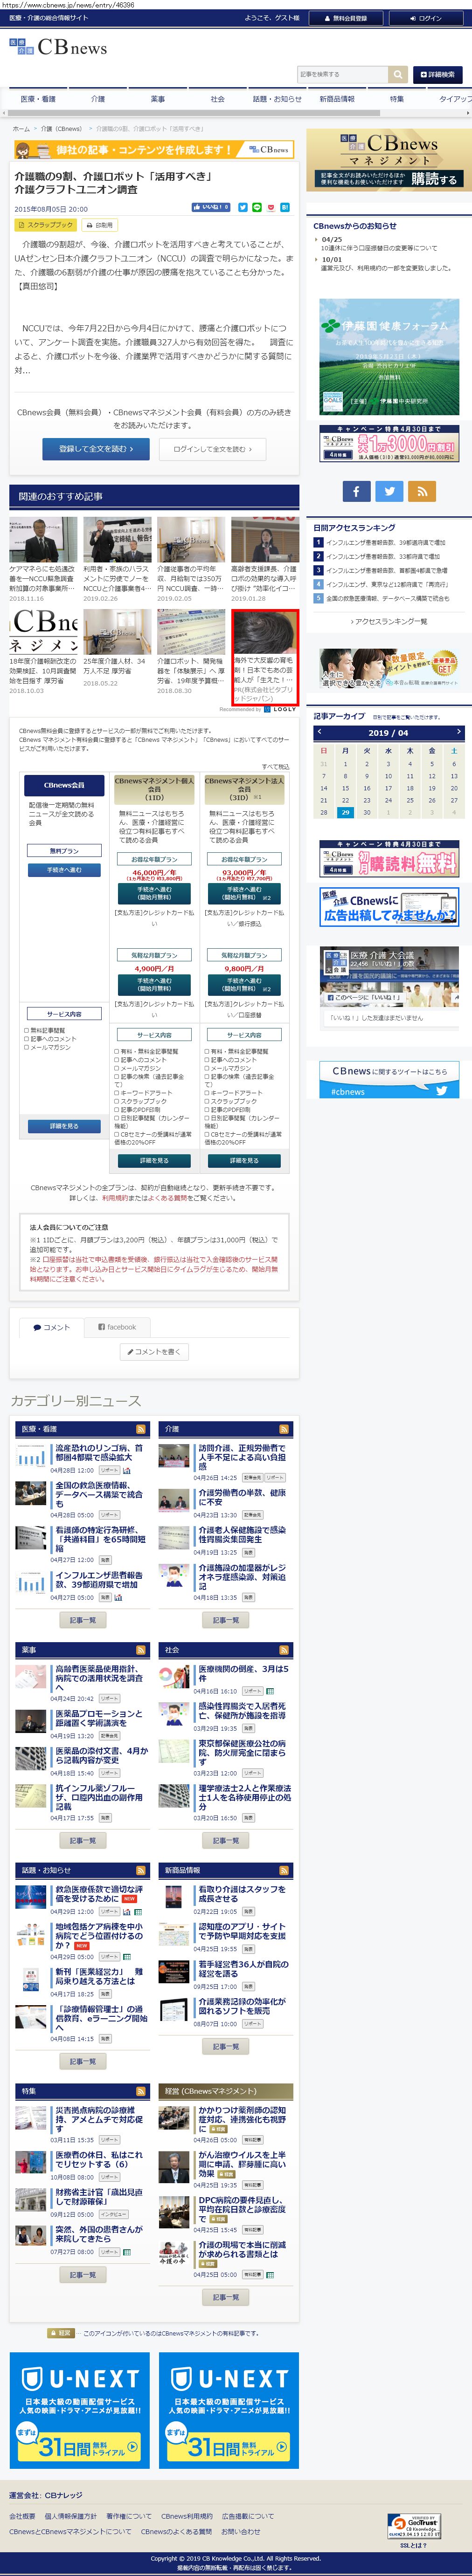This screenshot has width=472, height=2576.
Task: Click 記事一覧 under 社会 section
Action: point(226,1840)
